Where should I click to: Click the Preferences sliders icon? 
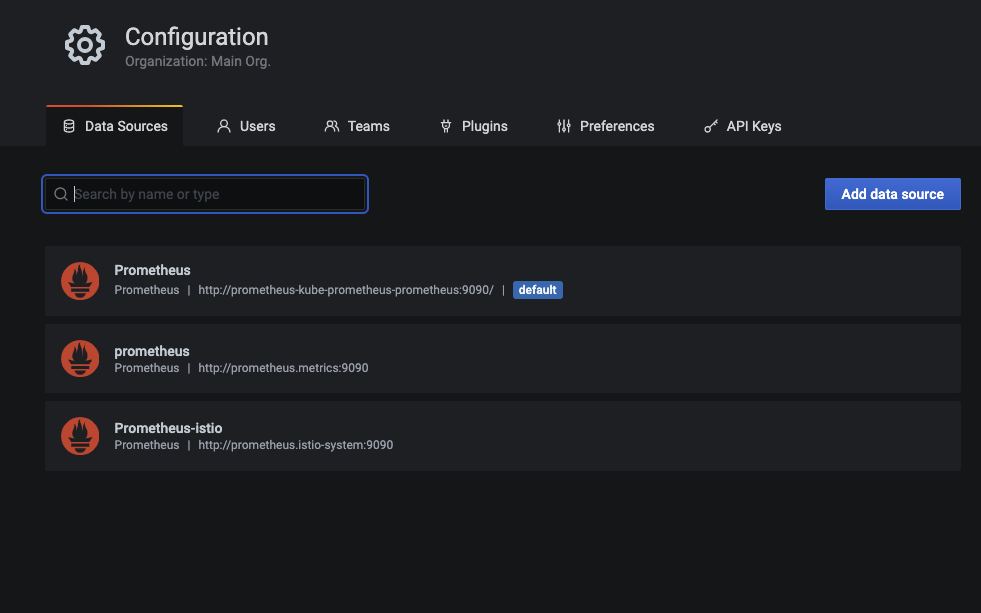pyautogui.click(x=564, y=126)
